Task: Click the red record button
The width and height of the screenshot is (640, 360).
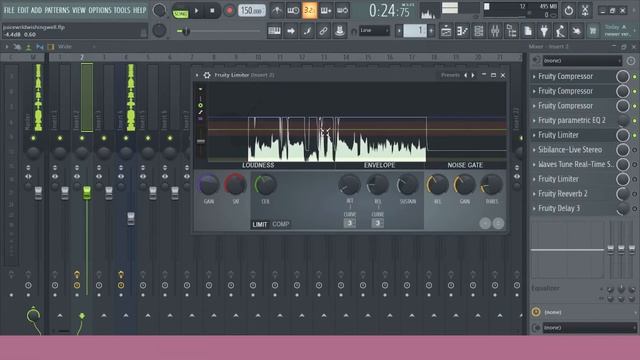Action: [229, 11]
